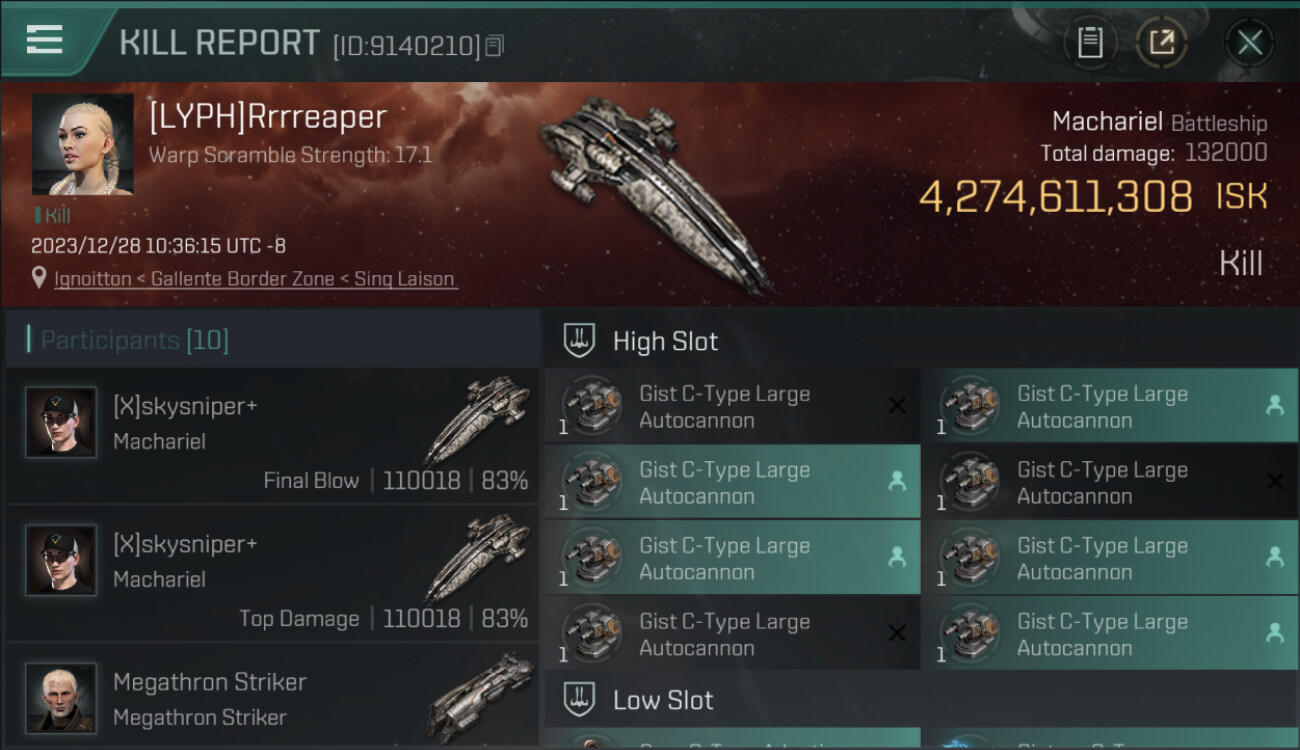Click the first Gist C-Type Autocannon module icon

coord(592,407)
